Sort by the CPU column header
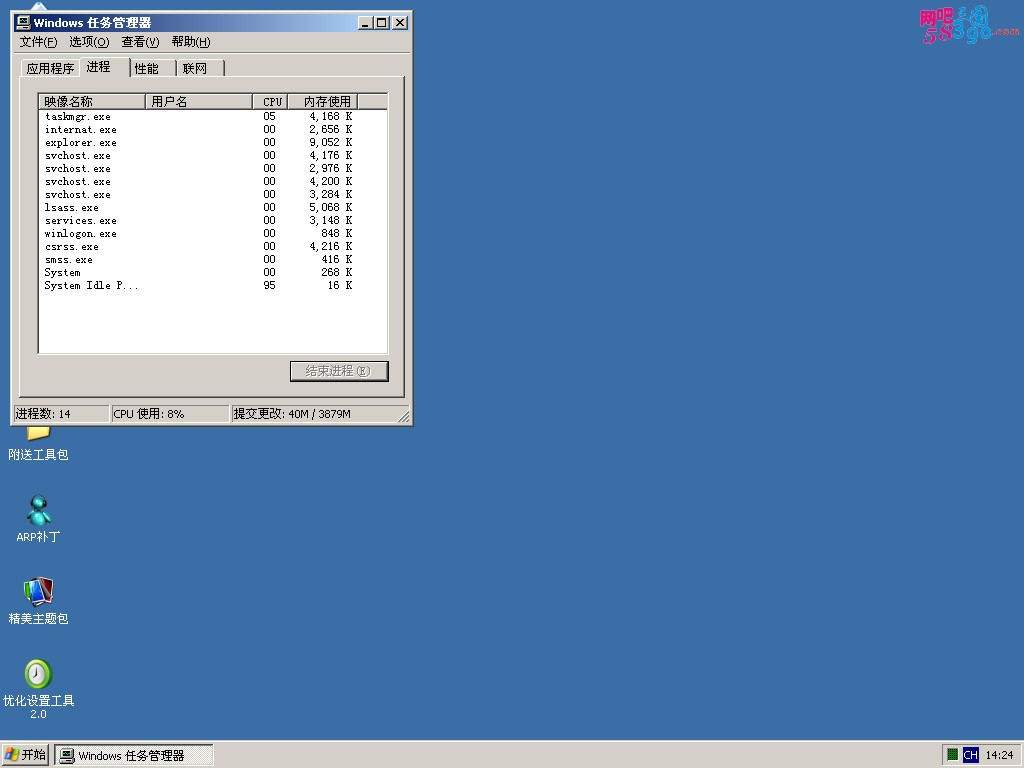The width and height of the screenshot is (1024, 768). 272,102
